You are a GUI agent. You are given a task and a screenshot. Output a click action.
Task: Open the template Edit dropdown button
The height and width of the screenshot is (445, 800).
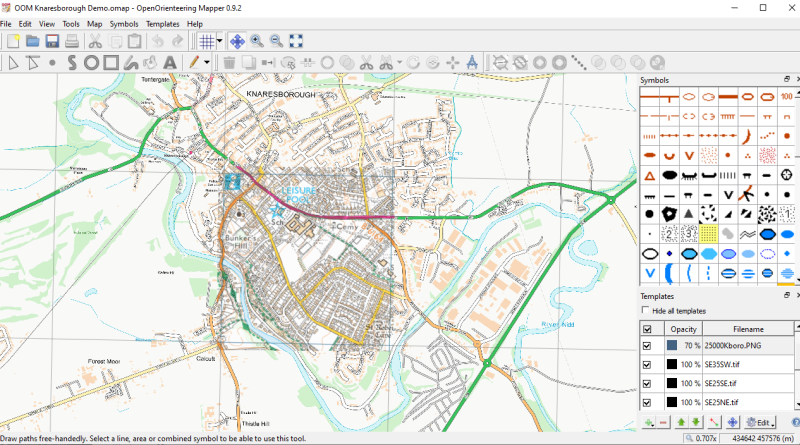coord(760,423)
